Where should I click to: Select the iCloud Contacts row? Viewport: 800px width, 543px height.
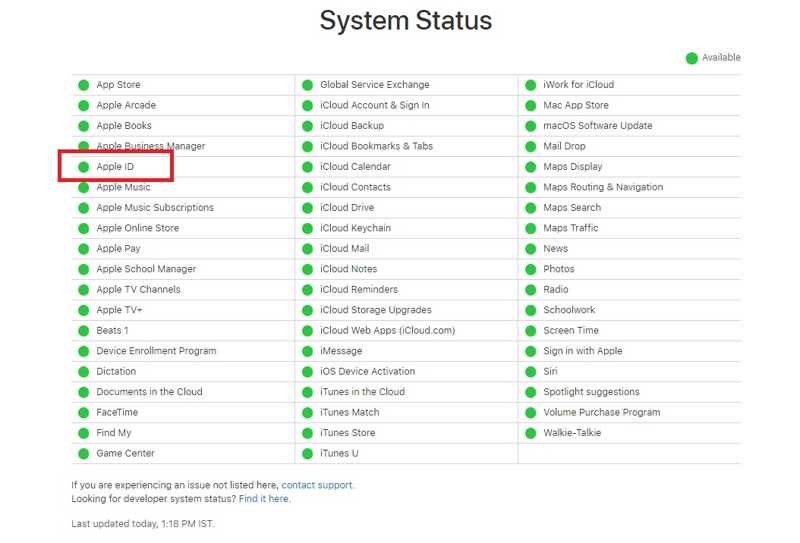[407, 187]
